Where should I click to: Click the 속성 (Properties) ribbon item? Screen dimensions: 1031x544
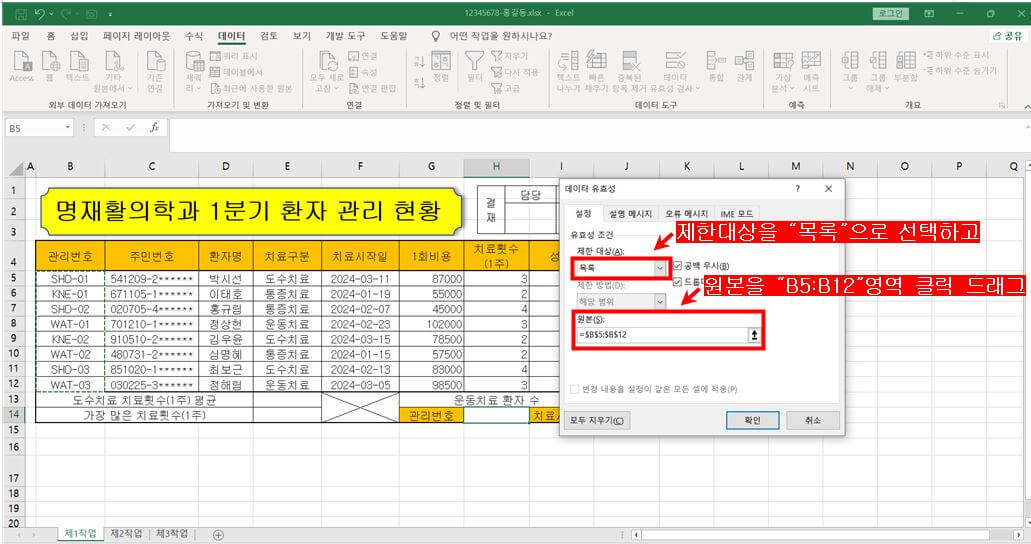(x=363, y=72)
